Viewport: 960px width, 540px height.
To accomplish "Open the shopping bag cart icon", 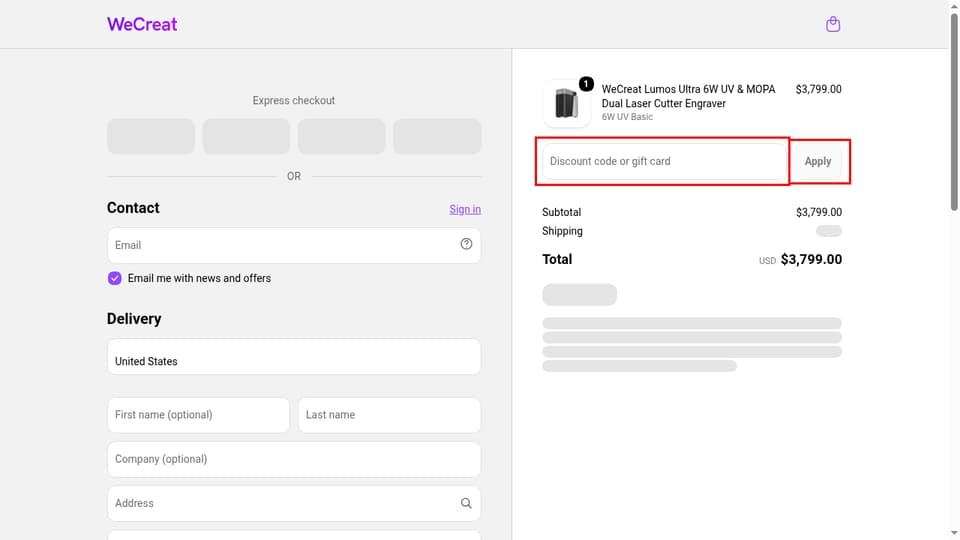I will [833, 24].
